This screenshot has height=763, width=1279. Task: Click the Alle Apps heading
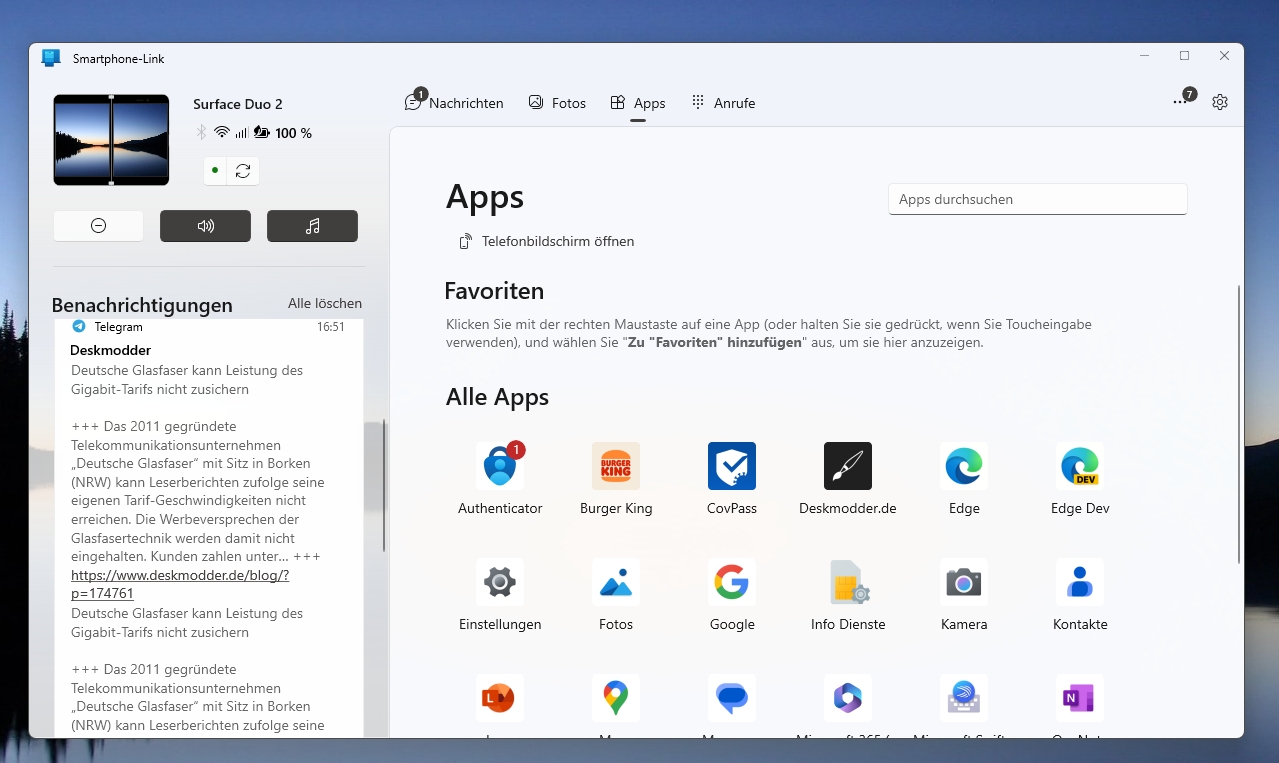tap(497, 397)
